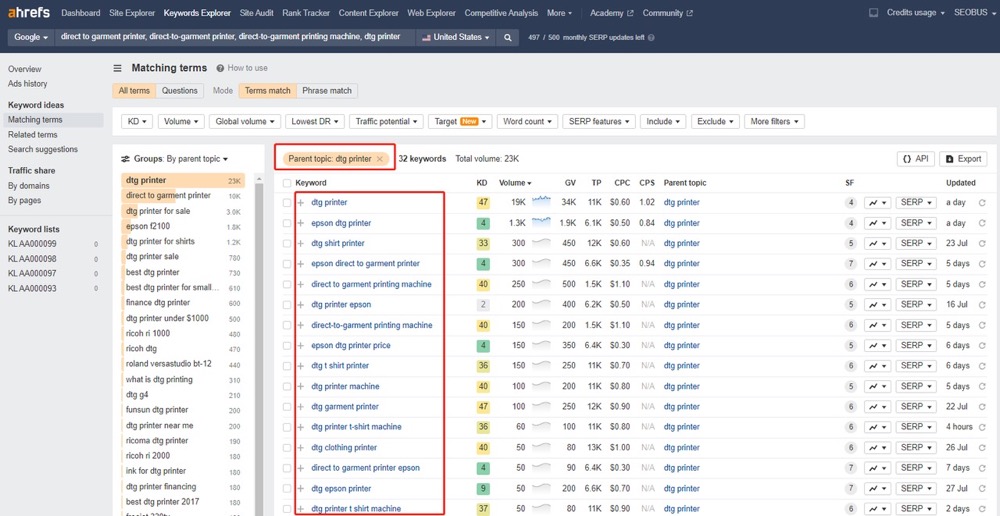Click the monitor icon in top bar
1000x516 pixels.
tap(873, 13)
